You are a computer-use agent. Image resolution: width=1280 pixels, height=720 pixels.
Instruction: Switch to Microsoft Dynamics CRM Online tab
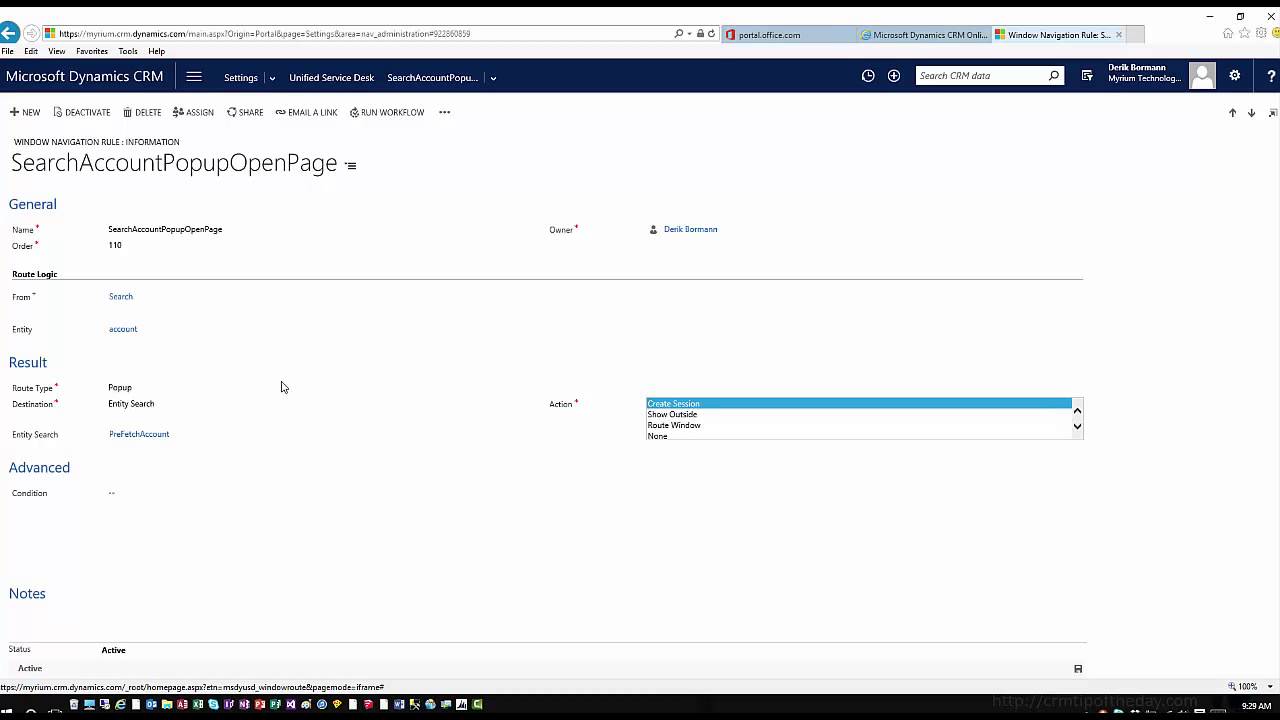(x=925, y=35)
